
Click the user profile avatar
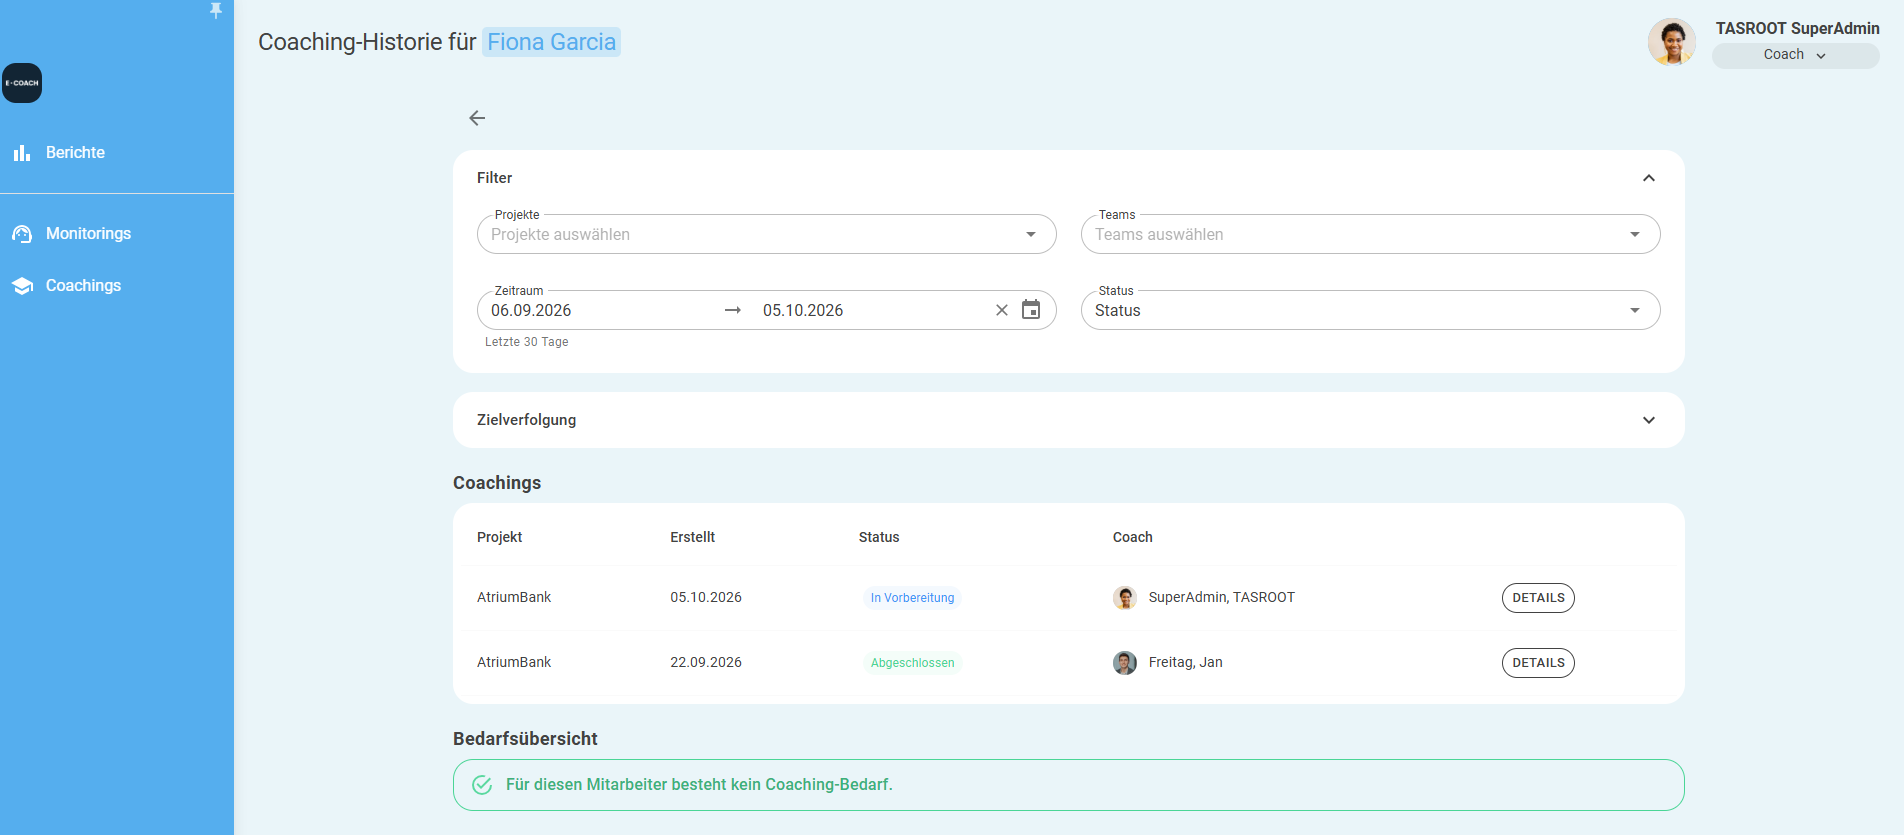pos(1672,42)
